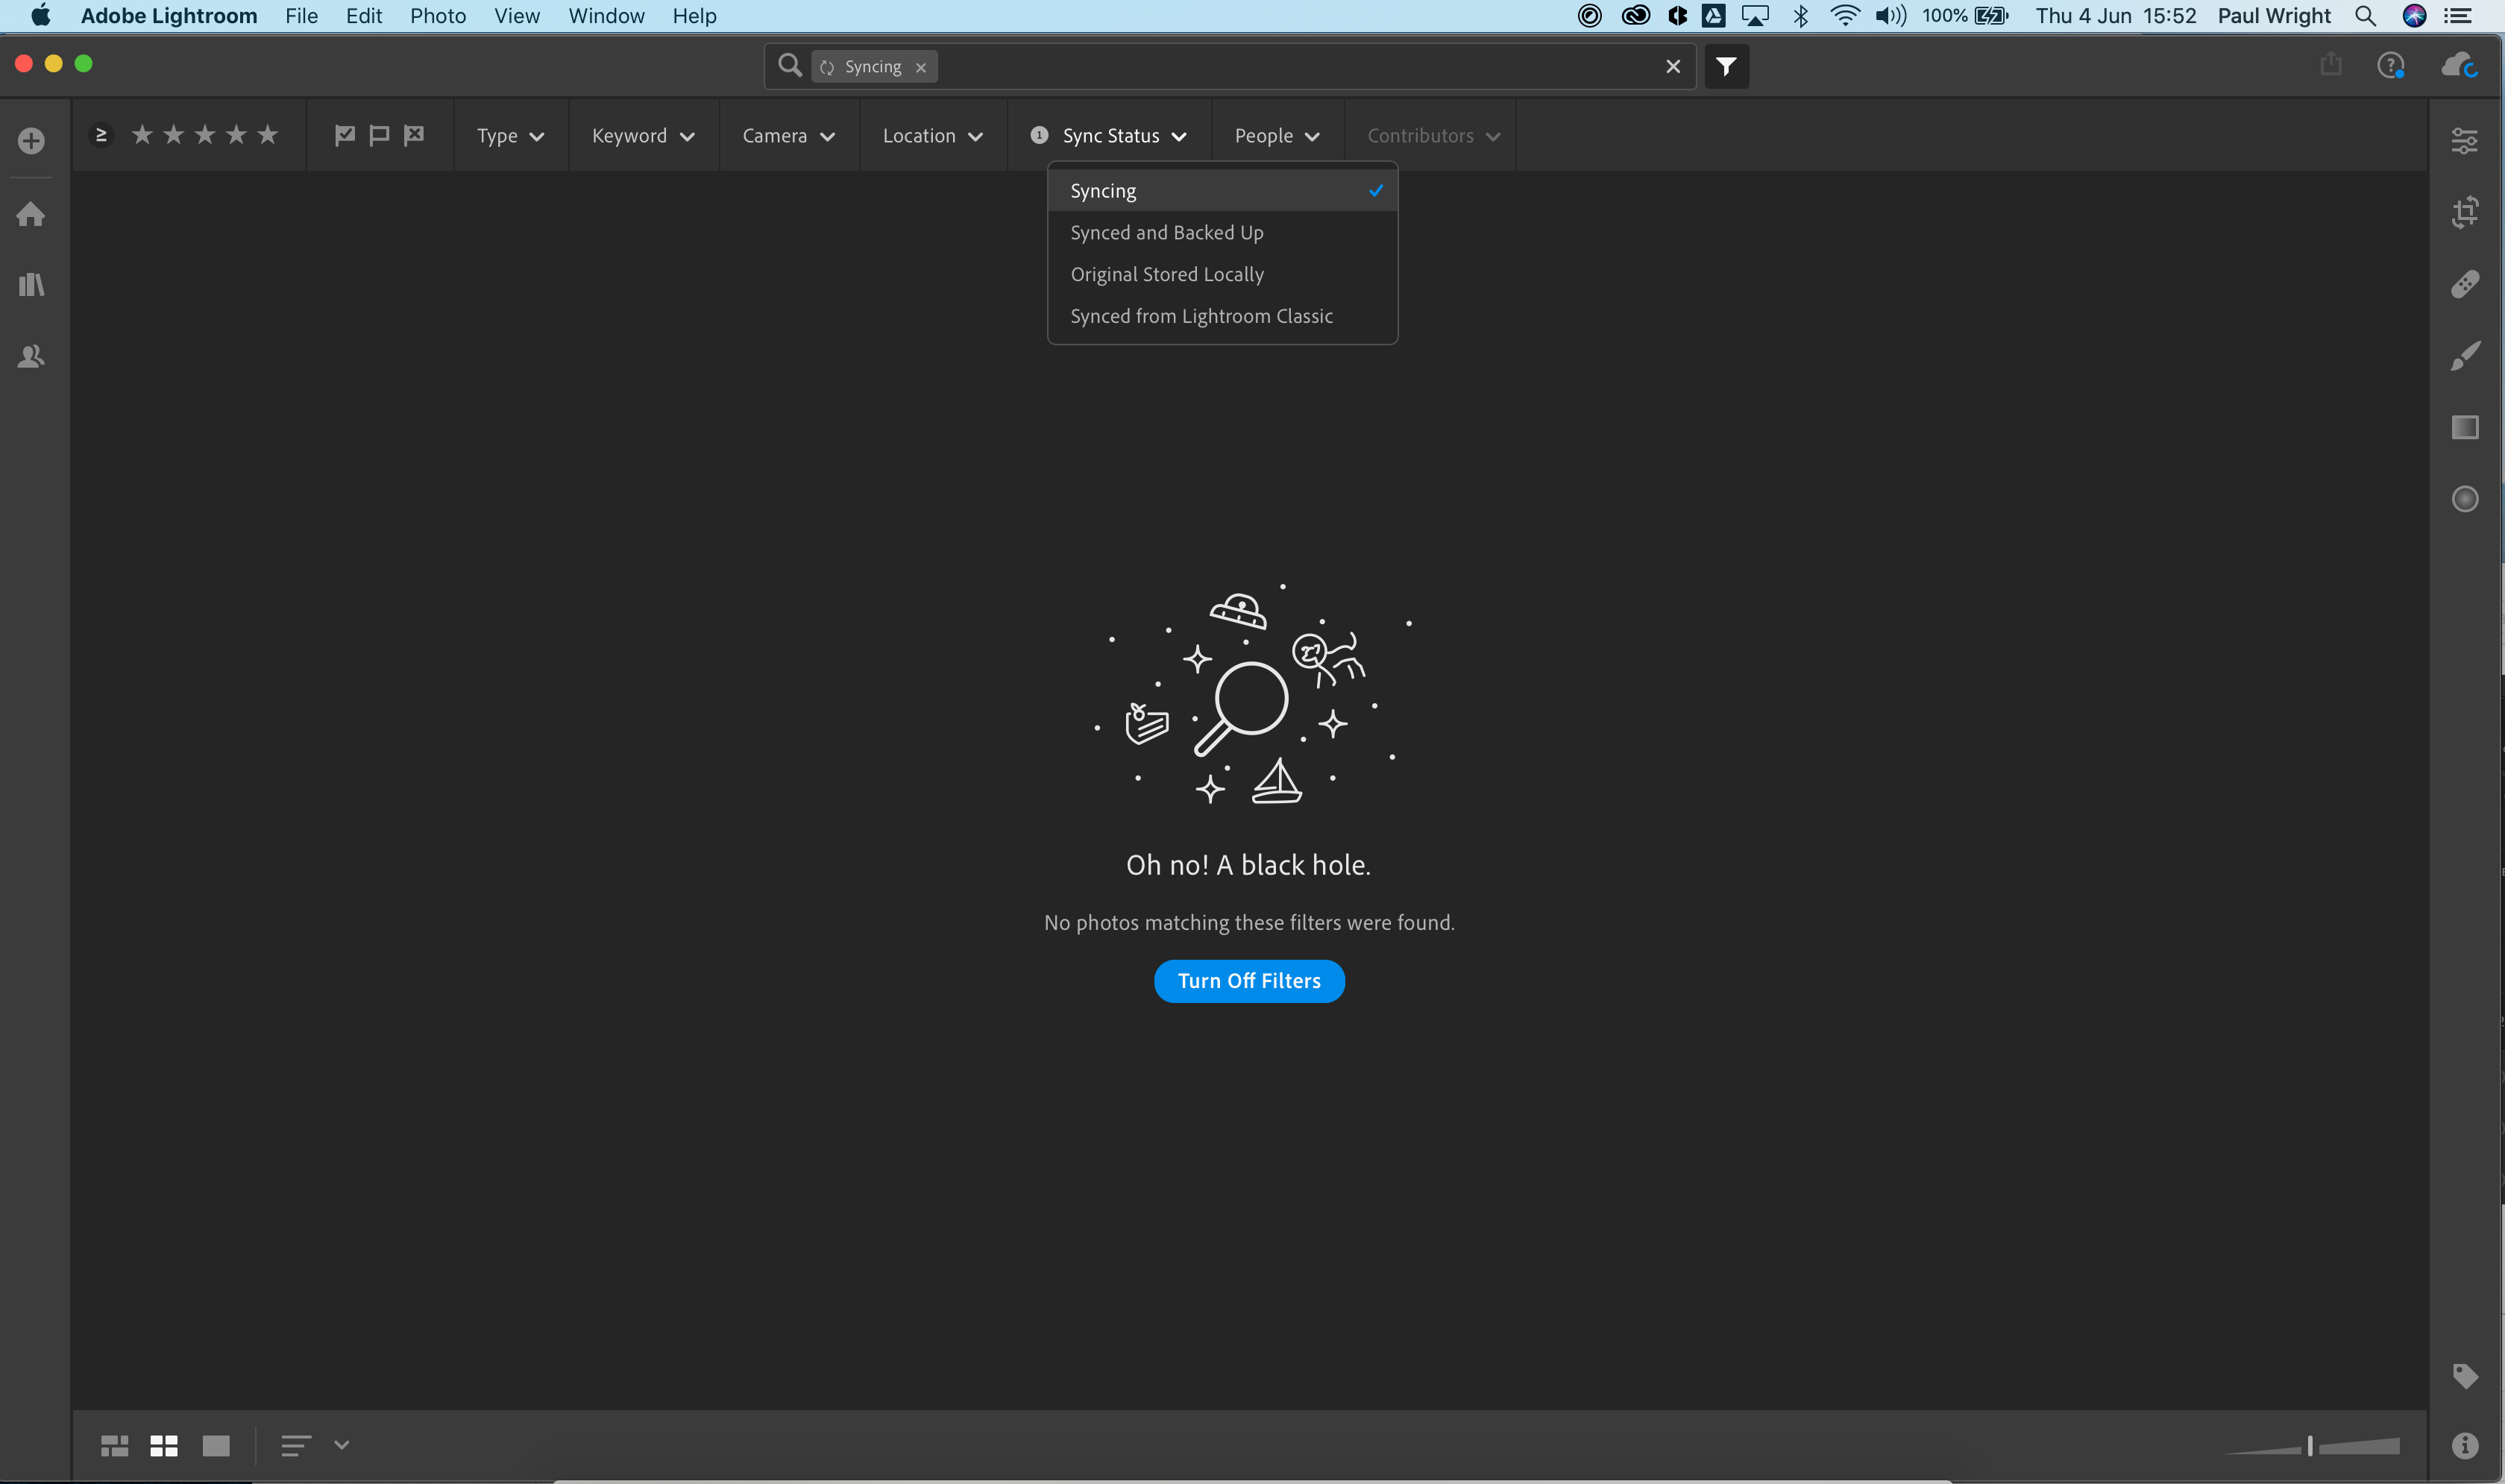Click the Add Photos plus icon

(31, 140)
